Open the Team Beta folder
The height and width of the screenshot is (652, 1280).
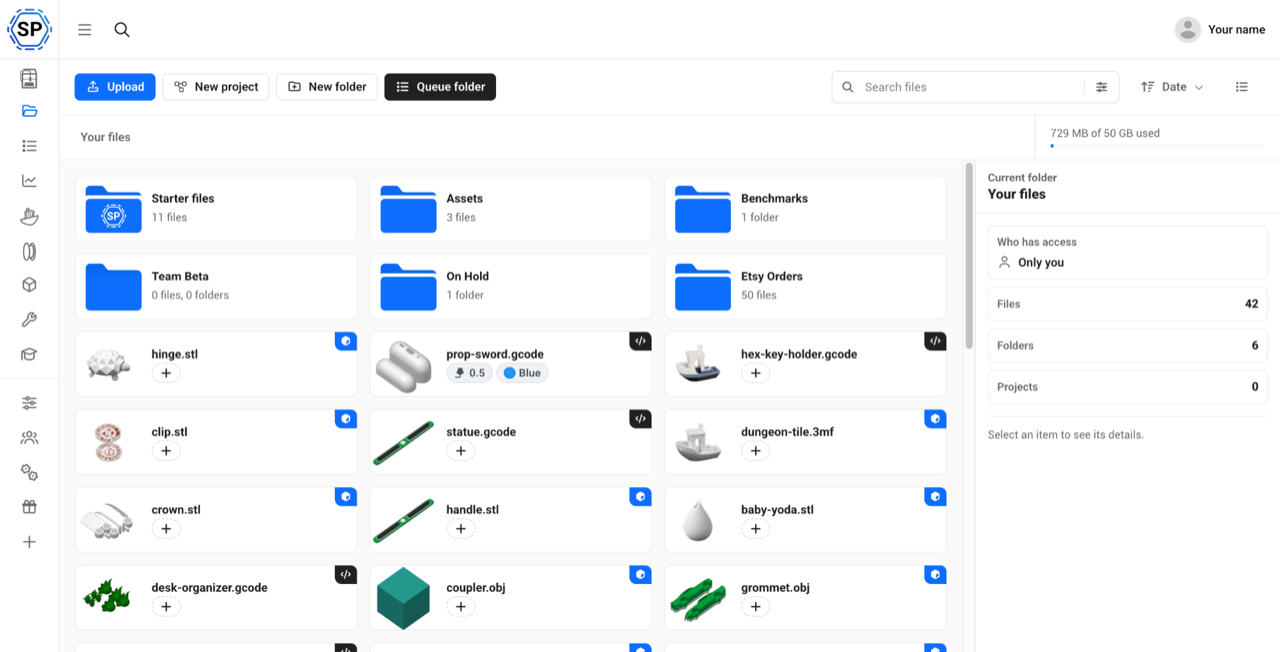click(216, 286)
